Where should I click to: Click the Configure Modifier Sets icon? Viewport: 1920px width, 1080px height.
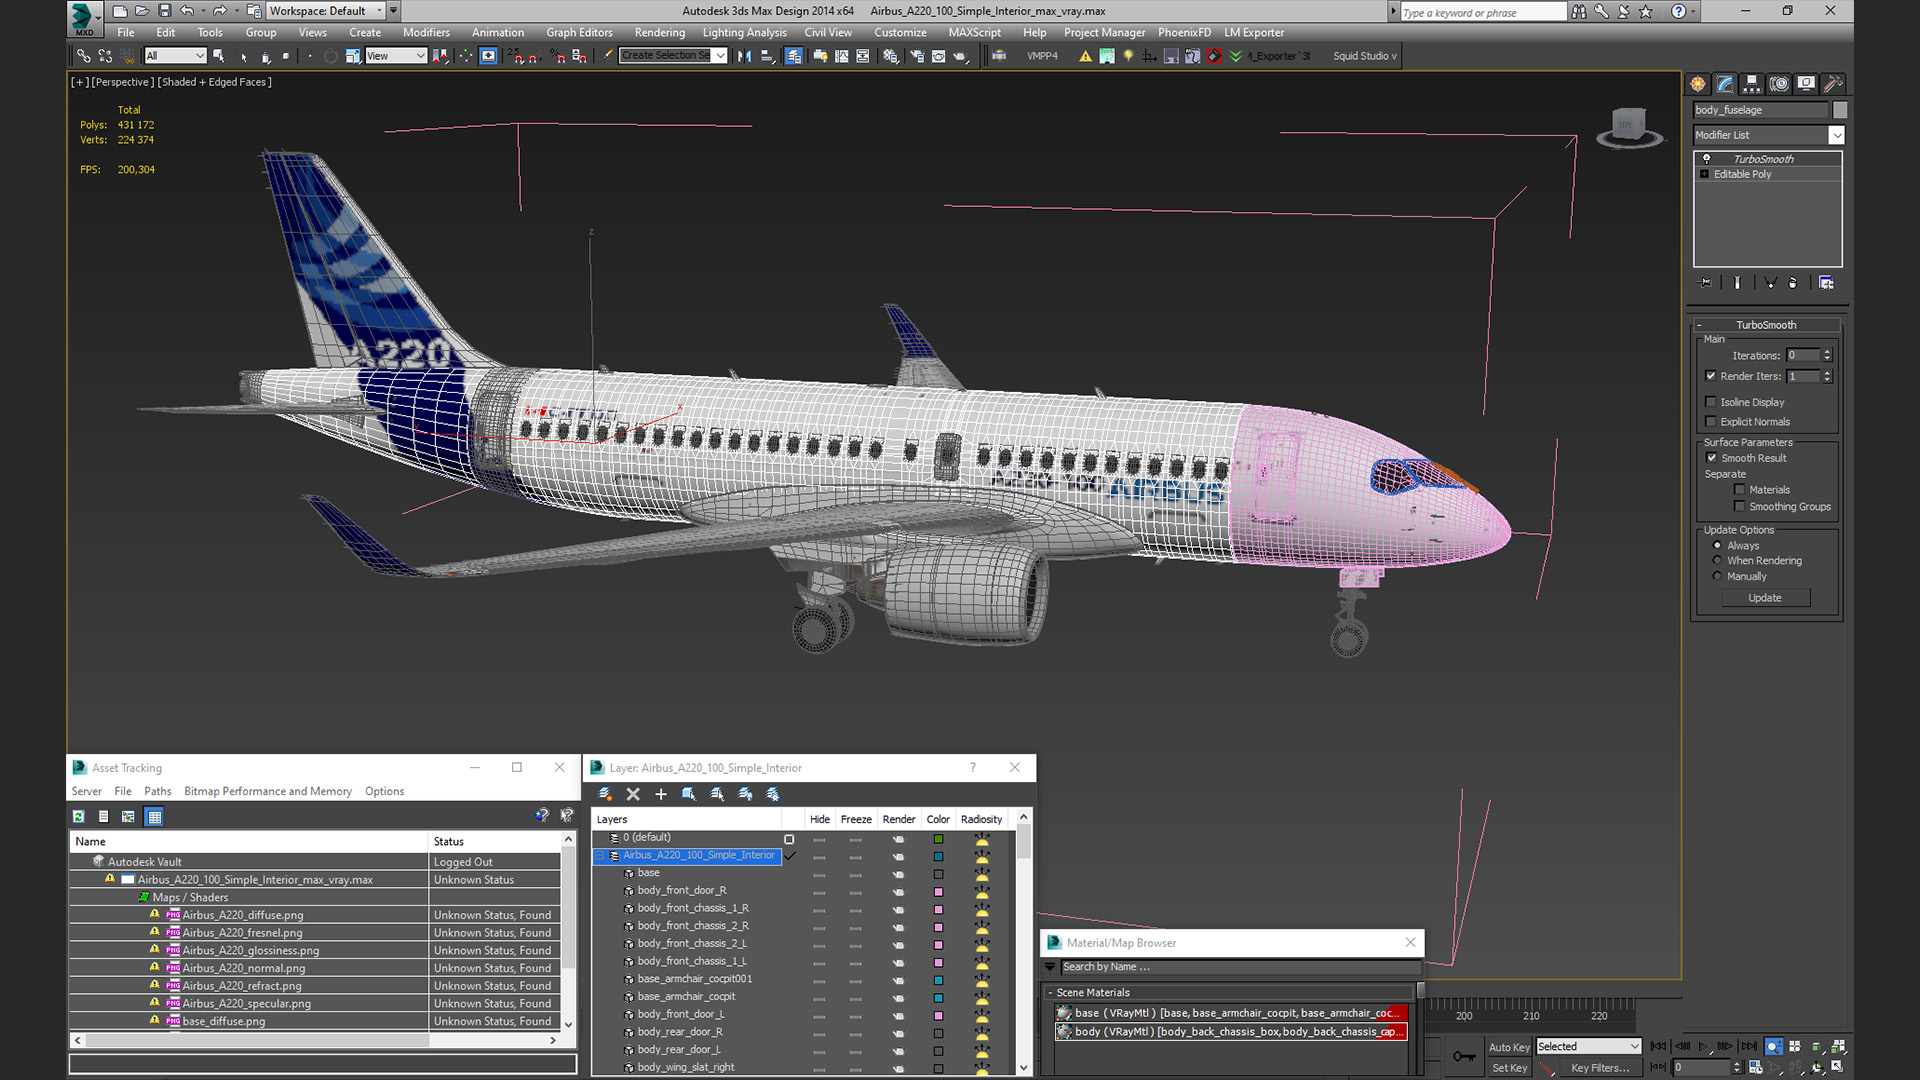tap(1826, 283)
